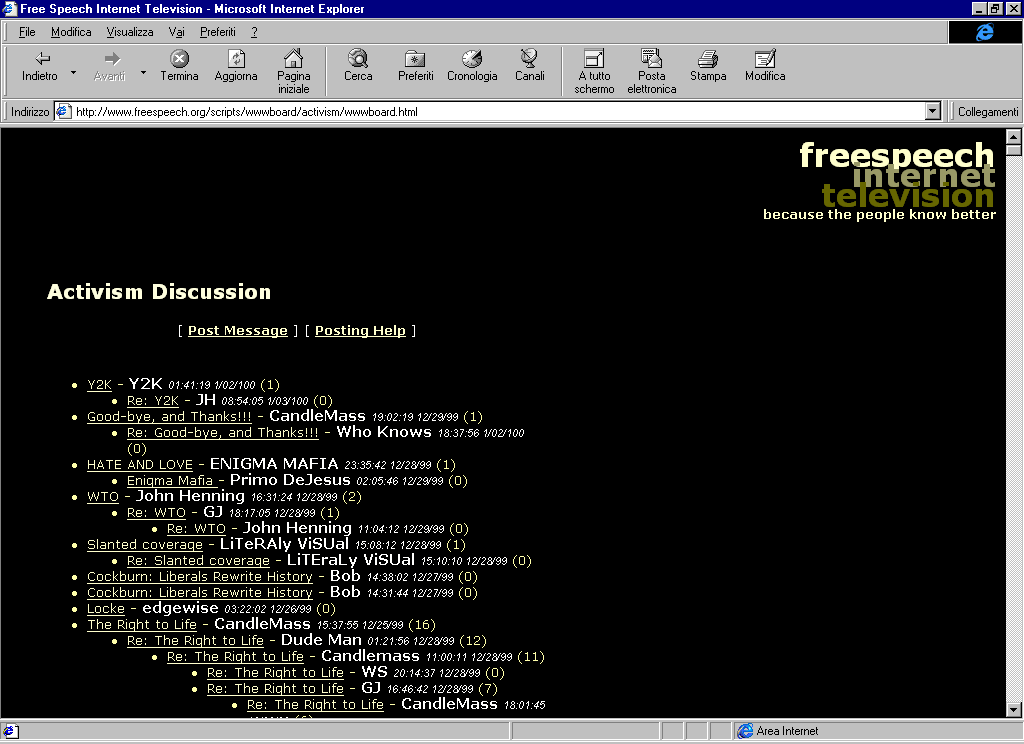Open the Vai menu
This screenshot has height=744, width=1024.
coord(176,32)
